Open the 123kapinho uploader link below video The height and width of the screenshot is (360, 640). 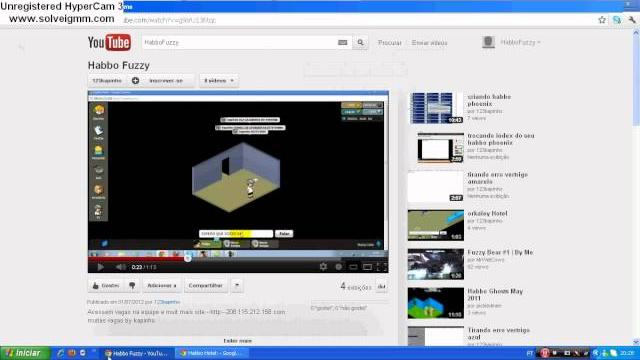tap(167, 302)
